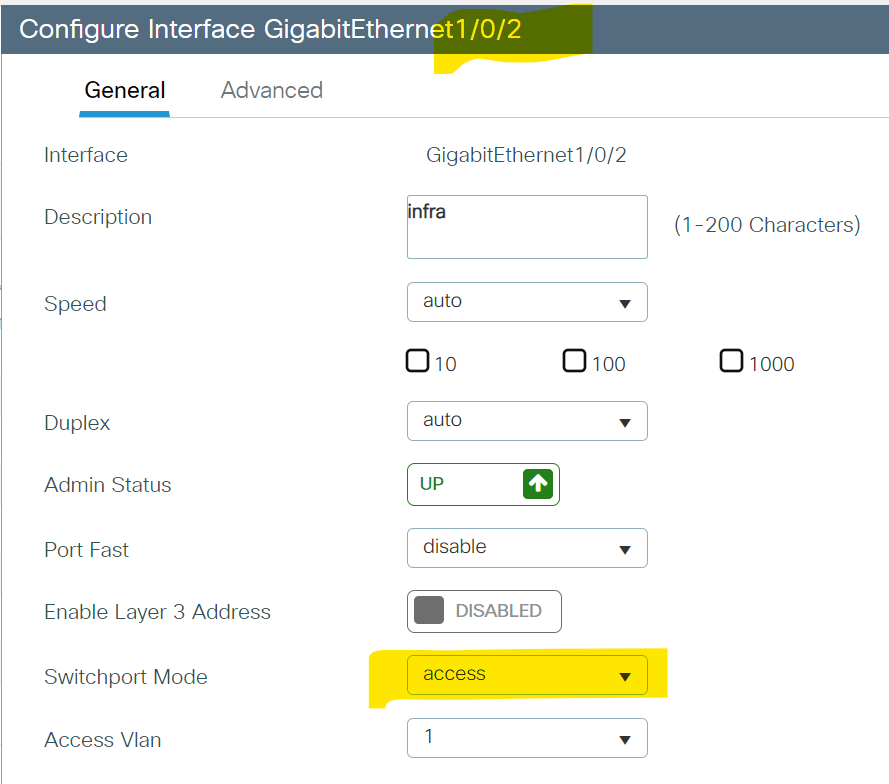Click the caret arrow on the Port Fast dropdown

(x=625, y=548)
